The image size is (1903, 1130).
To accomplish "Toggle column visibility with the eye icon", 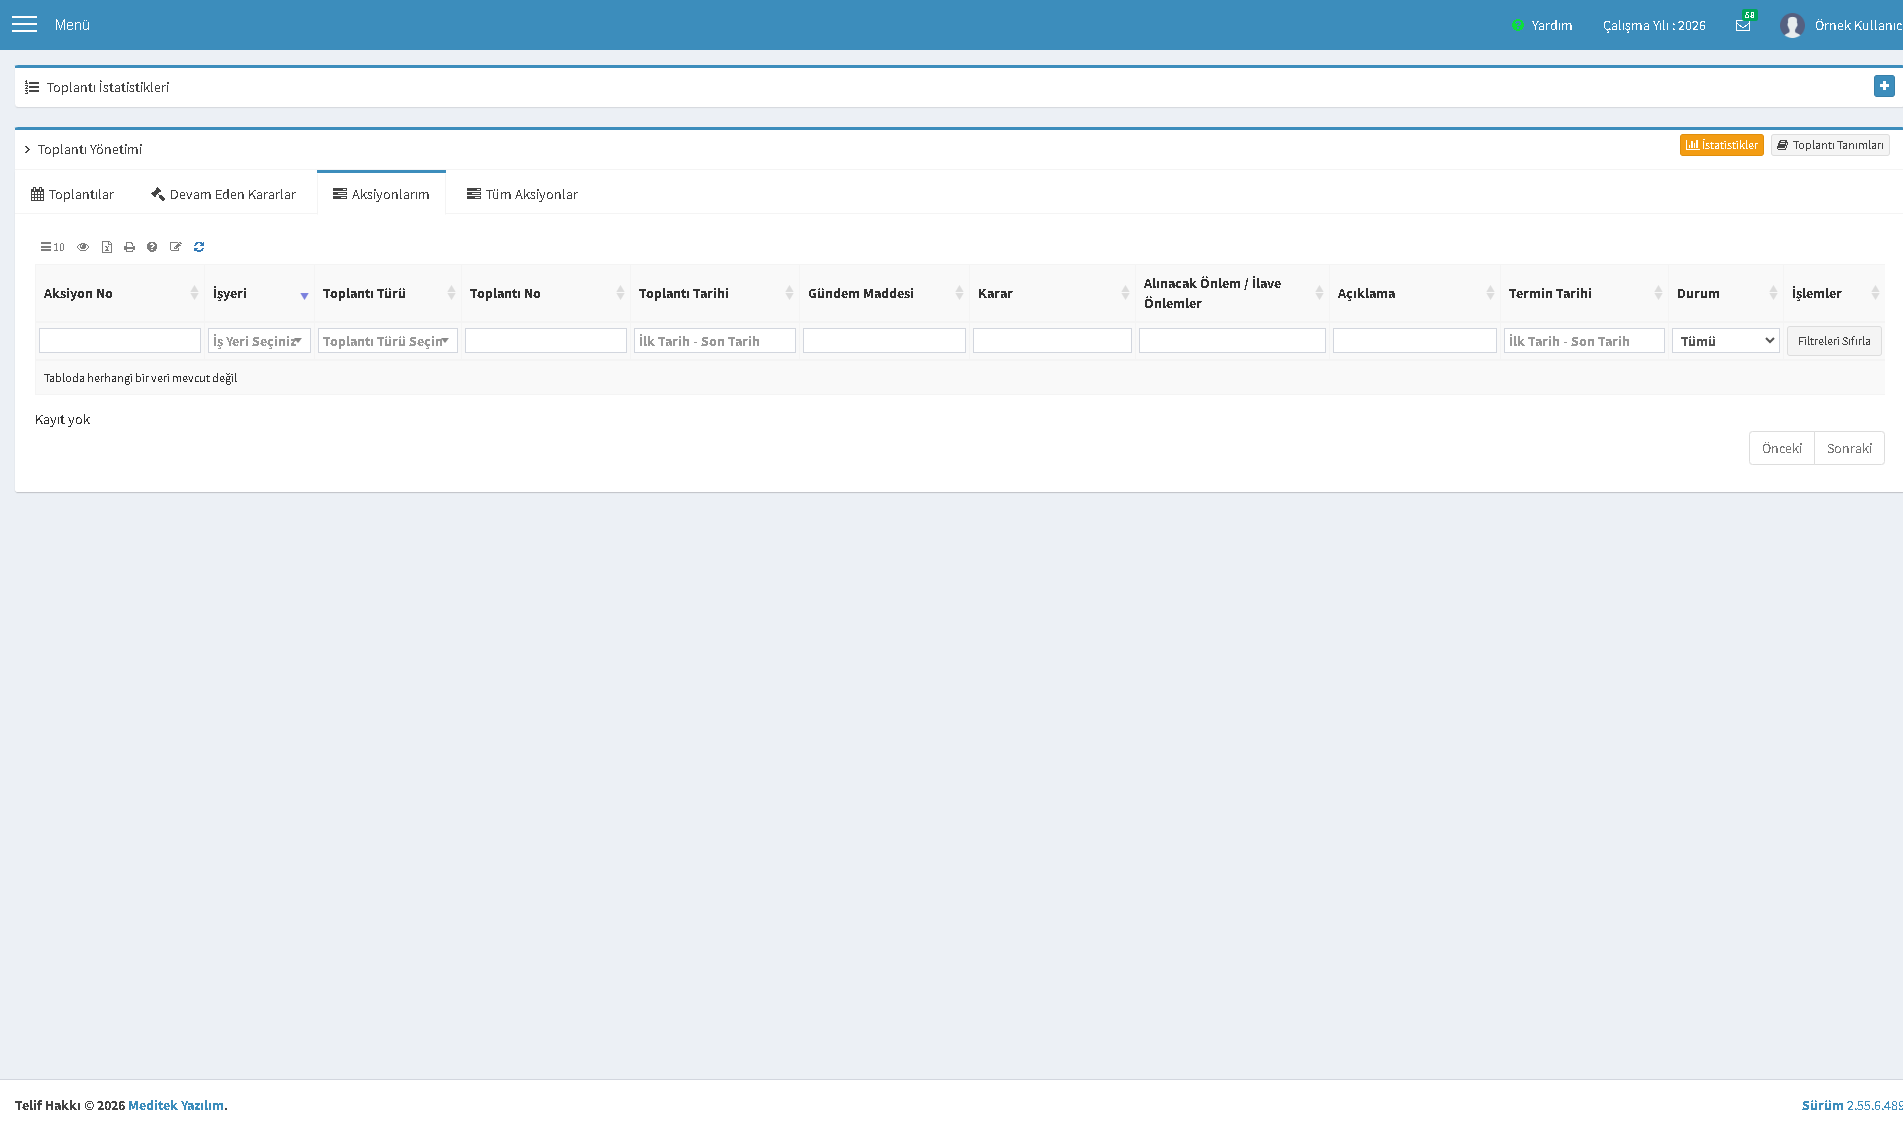I will 83,247.
